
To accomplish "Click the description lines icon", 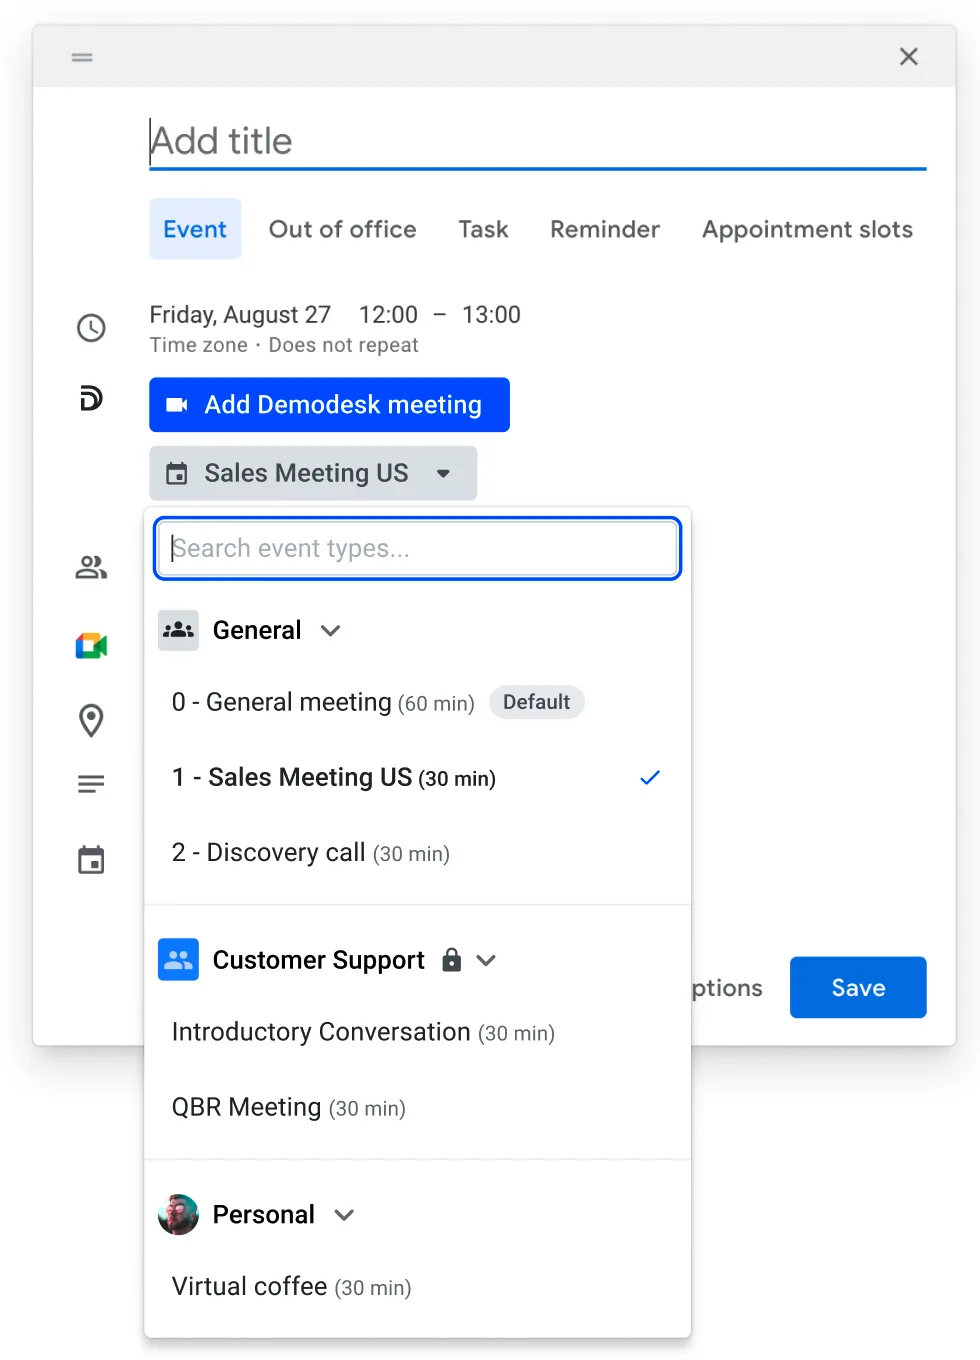I will click(91, 784).
